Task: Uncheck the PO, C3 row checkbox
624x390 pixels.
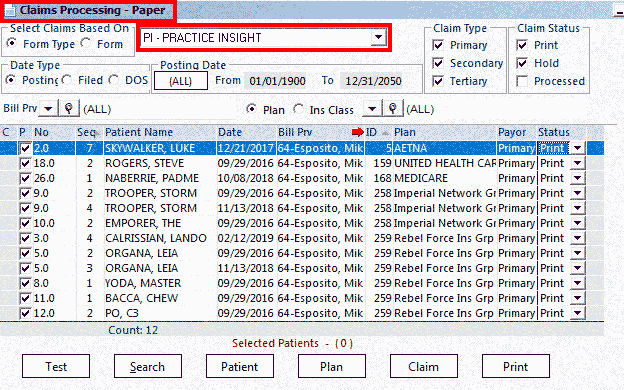Action: click(x=25, y=313)
